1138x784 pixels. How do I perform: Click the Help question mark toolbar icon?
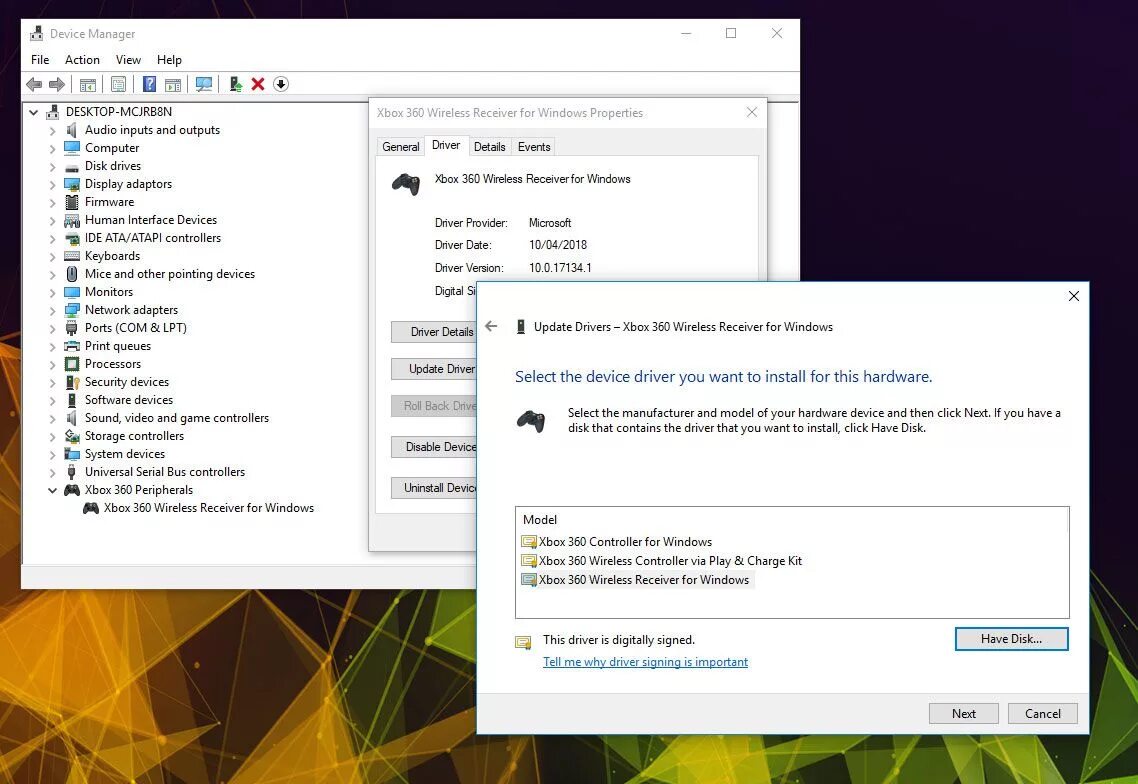tap(149, 84)
